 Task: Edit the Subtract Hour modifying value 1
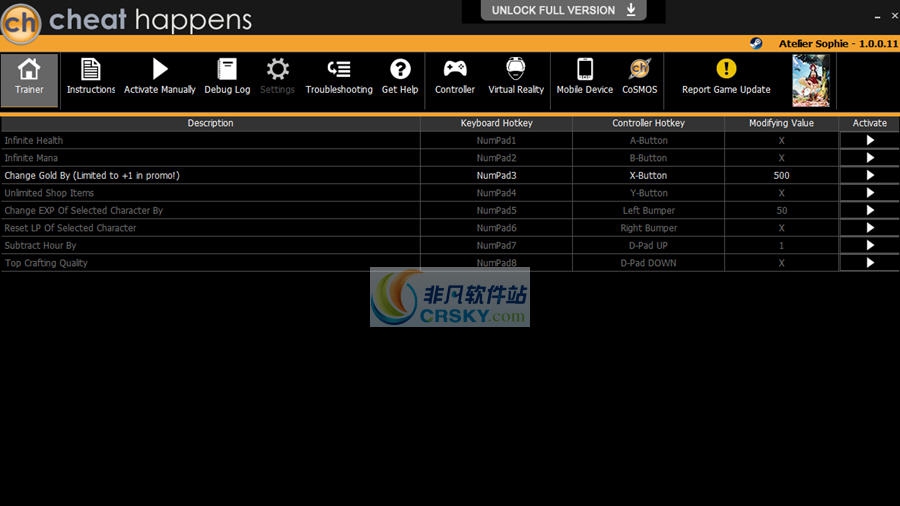click(781, 246)
